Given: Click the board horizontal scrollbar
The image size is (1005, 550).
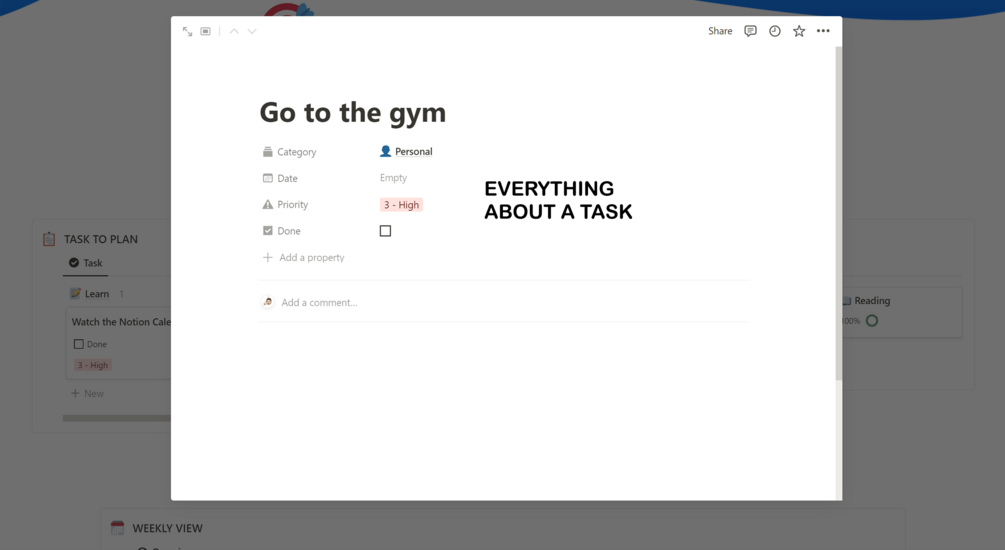Looking at the screenshot, I should pos(117,418).
